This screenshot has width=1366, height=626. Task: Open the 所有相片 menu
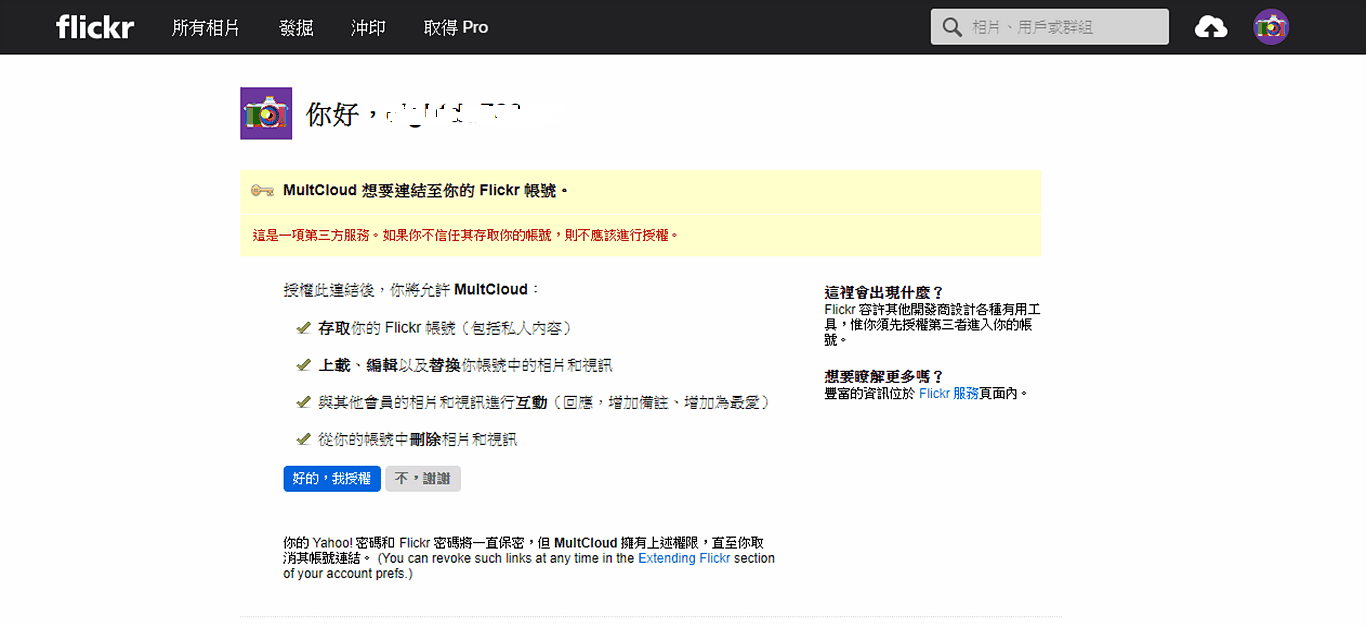pos(206,28)
